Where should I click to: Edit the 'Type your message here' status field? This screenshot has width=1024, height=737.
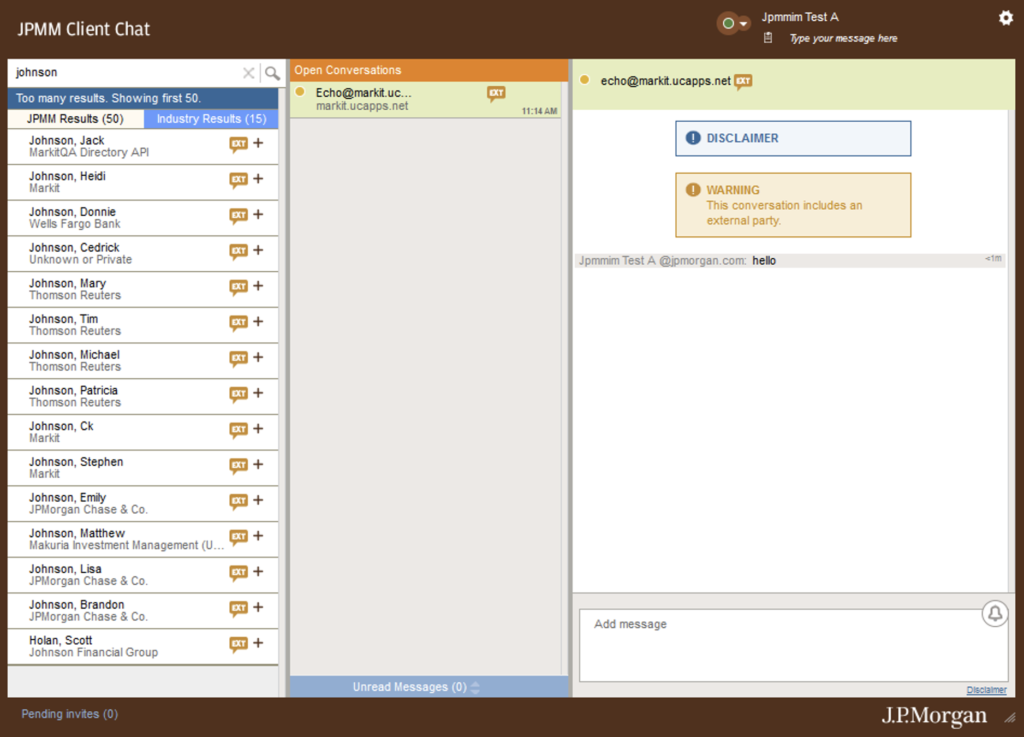(843, 39)
